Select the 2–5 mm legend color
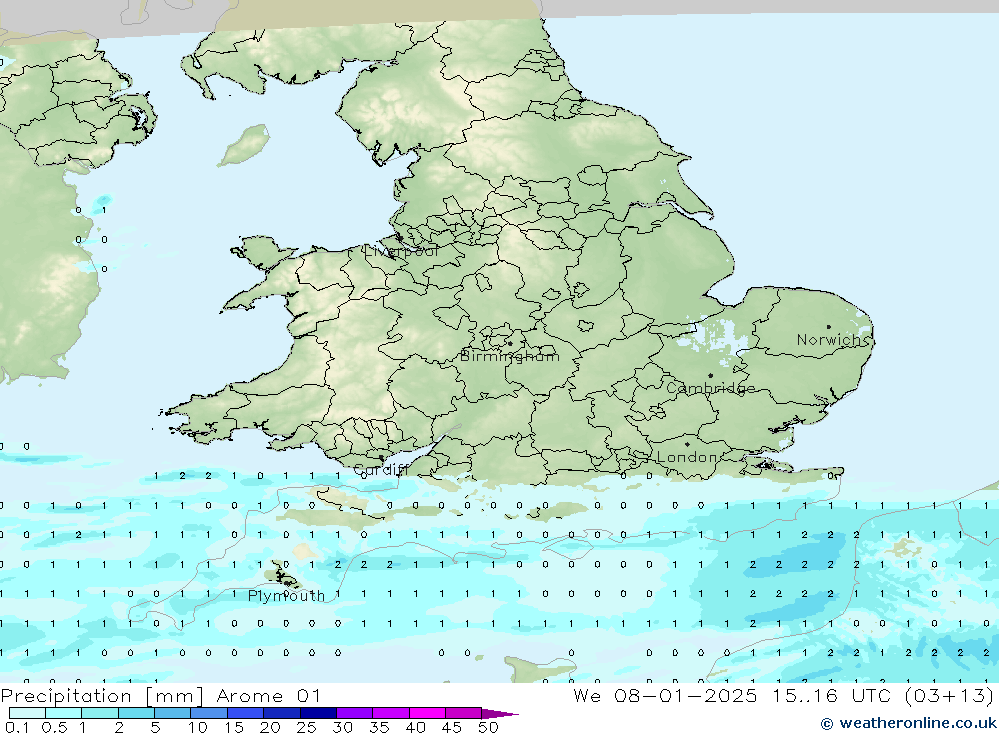 [x=136, y=713]
